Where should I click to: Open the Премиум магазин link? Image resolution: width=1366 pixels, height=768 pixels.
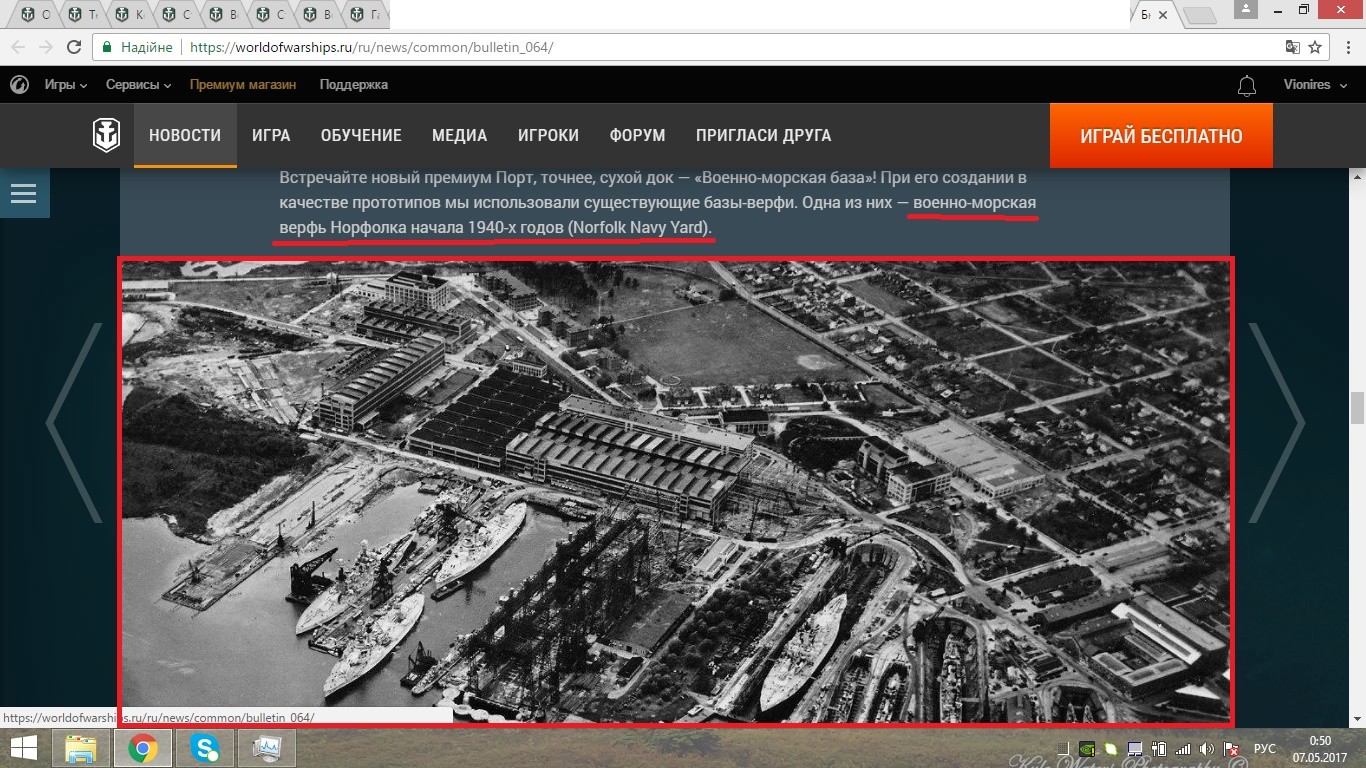[x=243, y=85]
